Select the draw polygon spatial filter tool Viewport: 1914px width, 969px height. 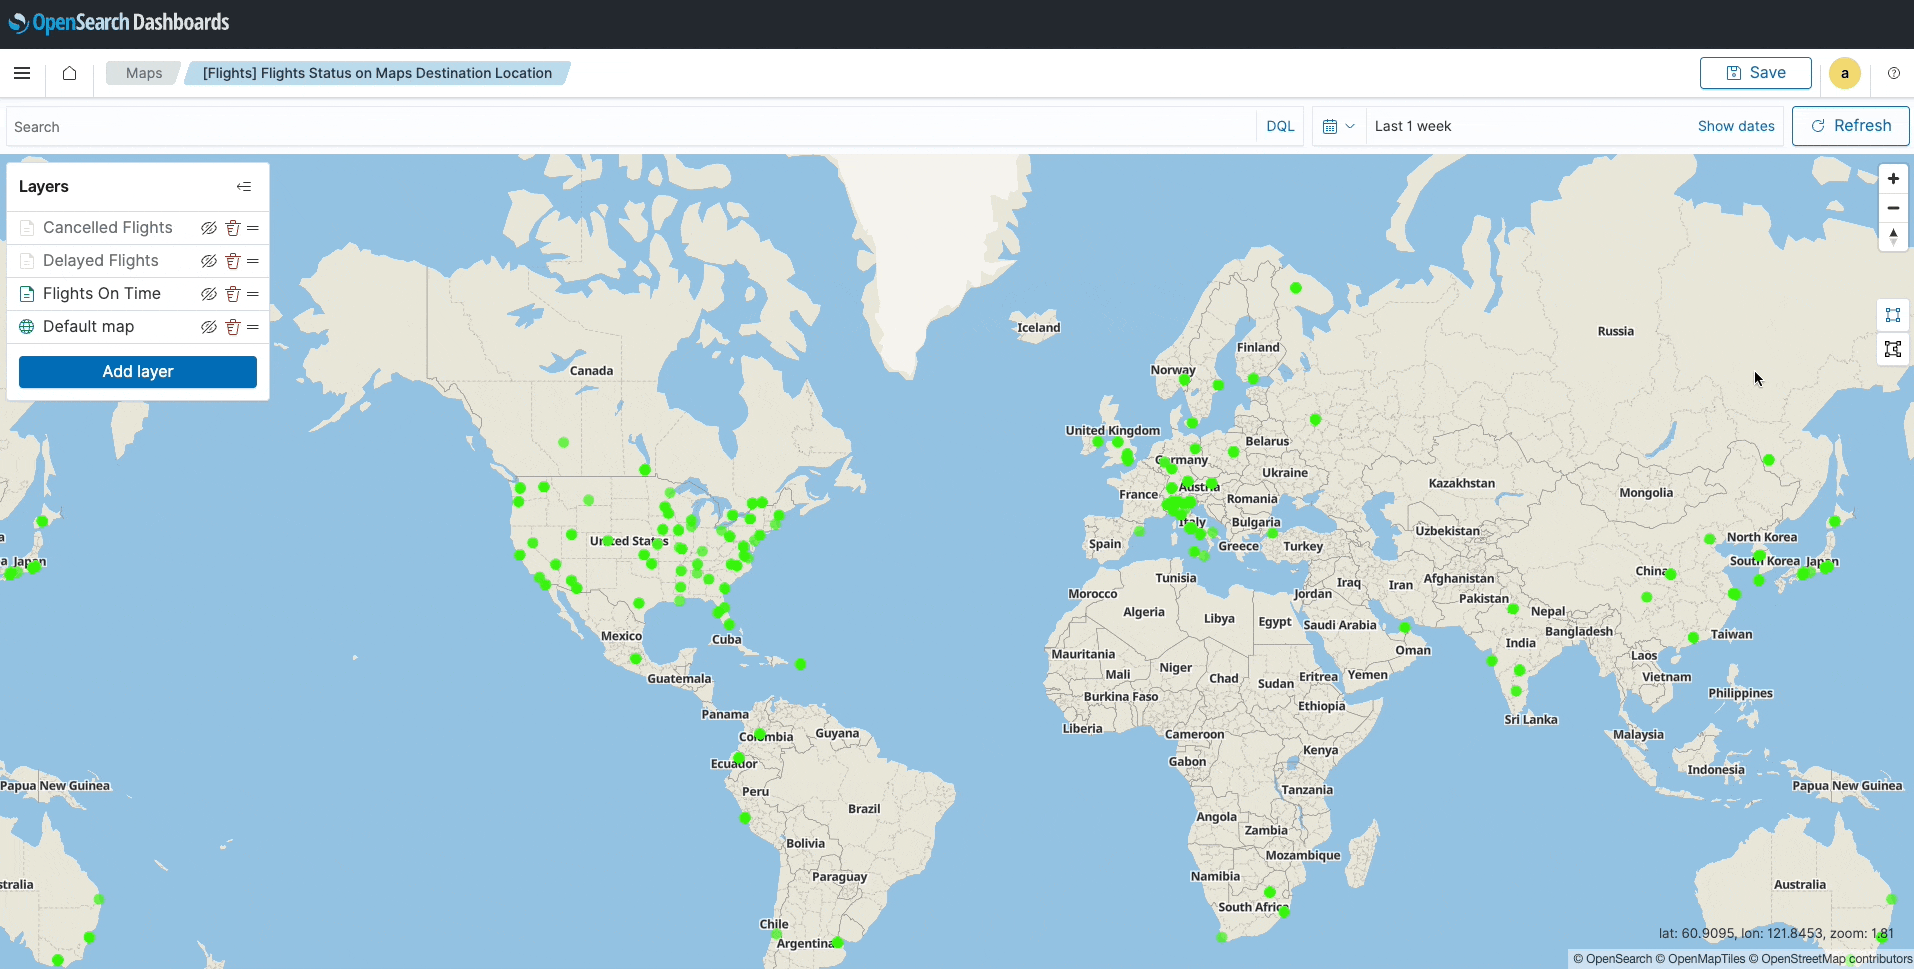(x=1893, y=349)
